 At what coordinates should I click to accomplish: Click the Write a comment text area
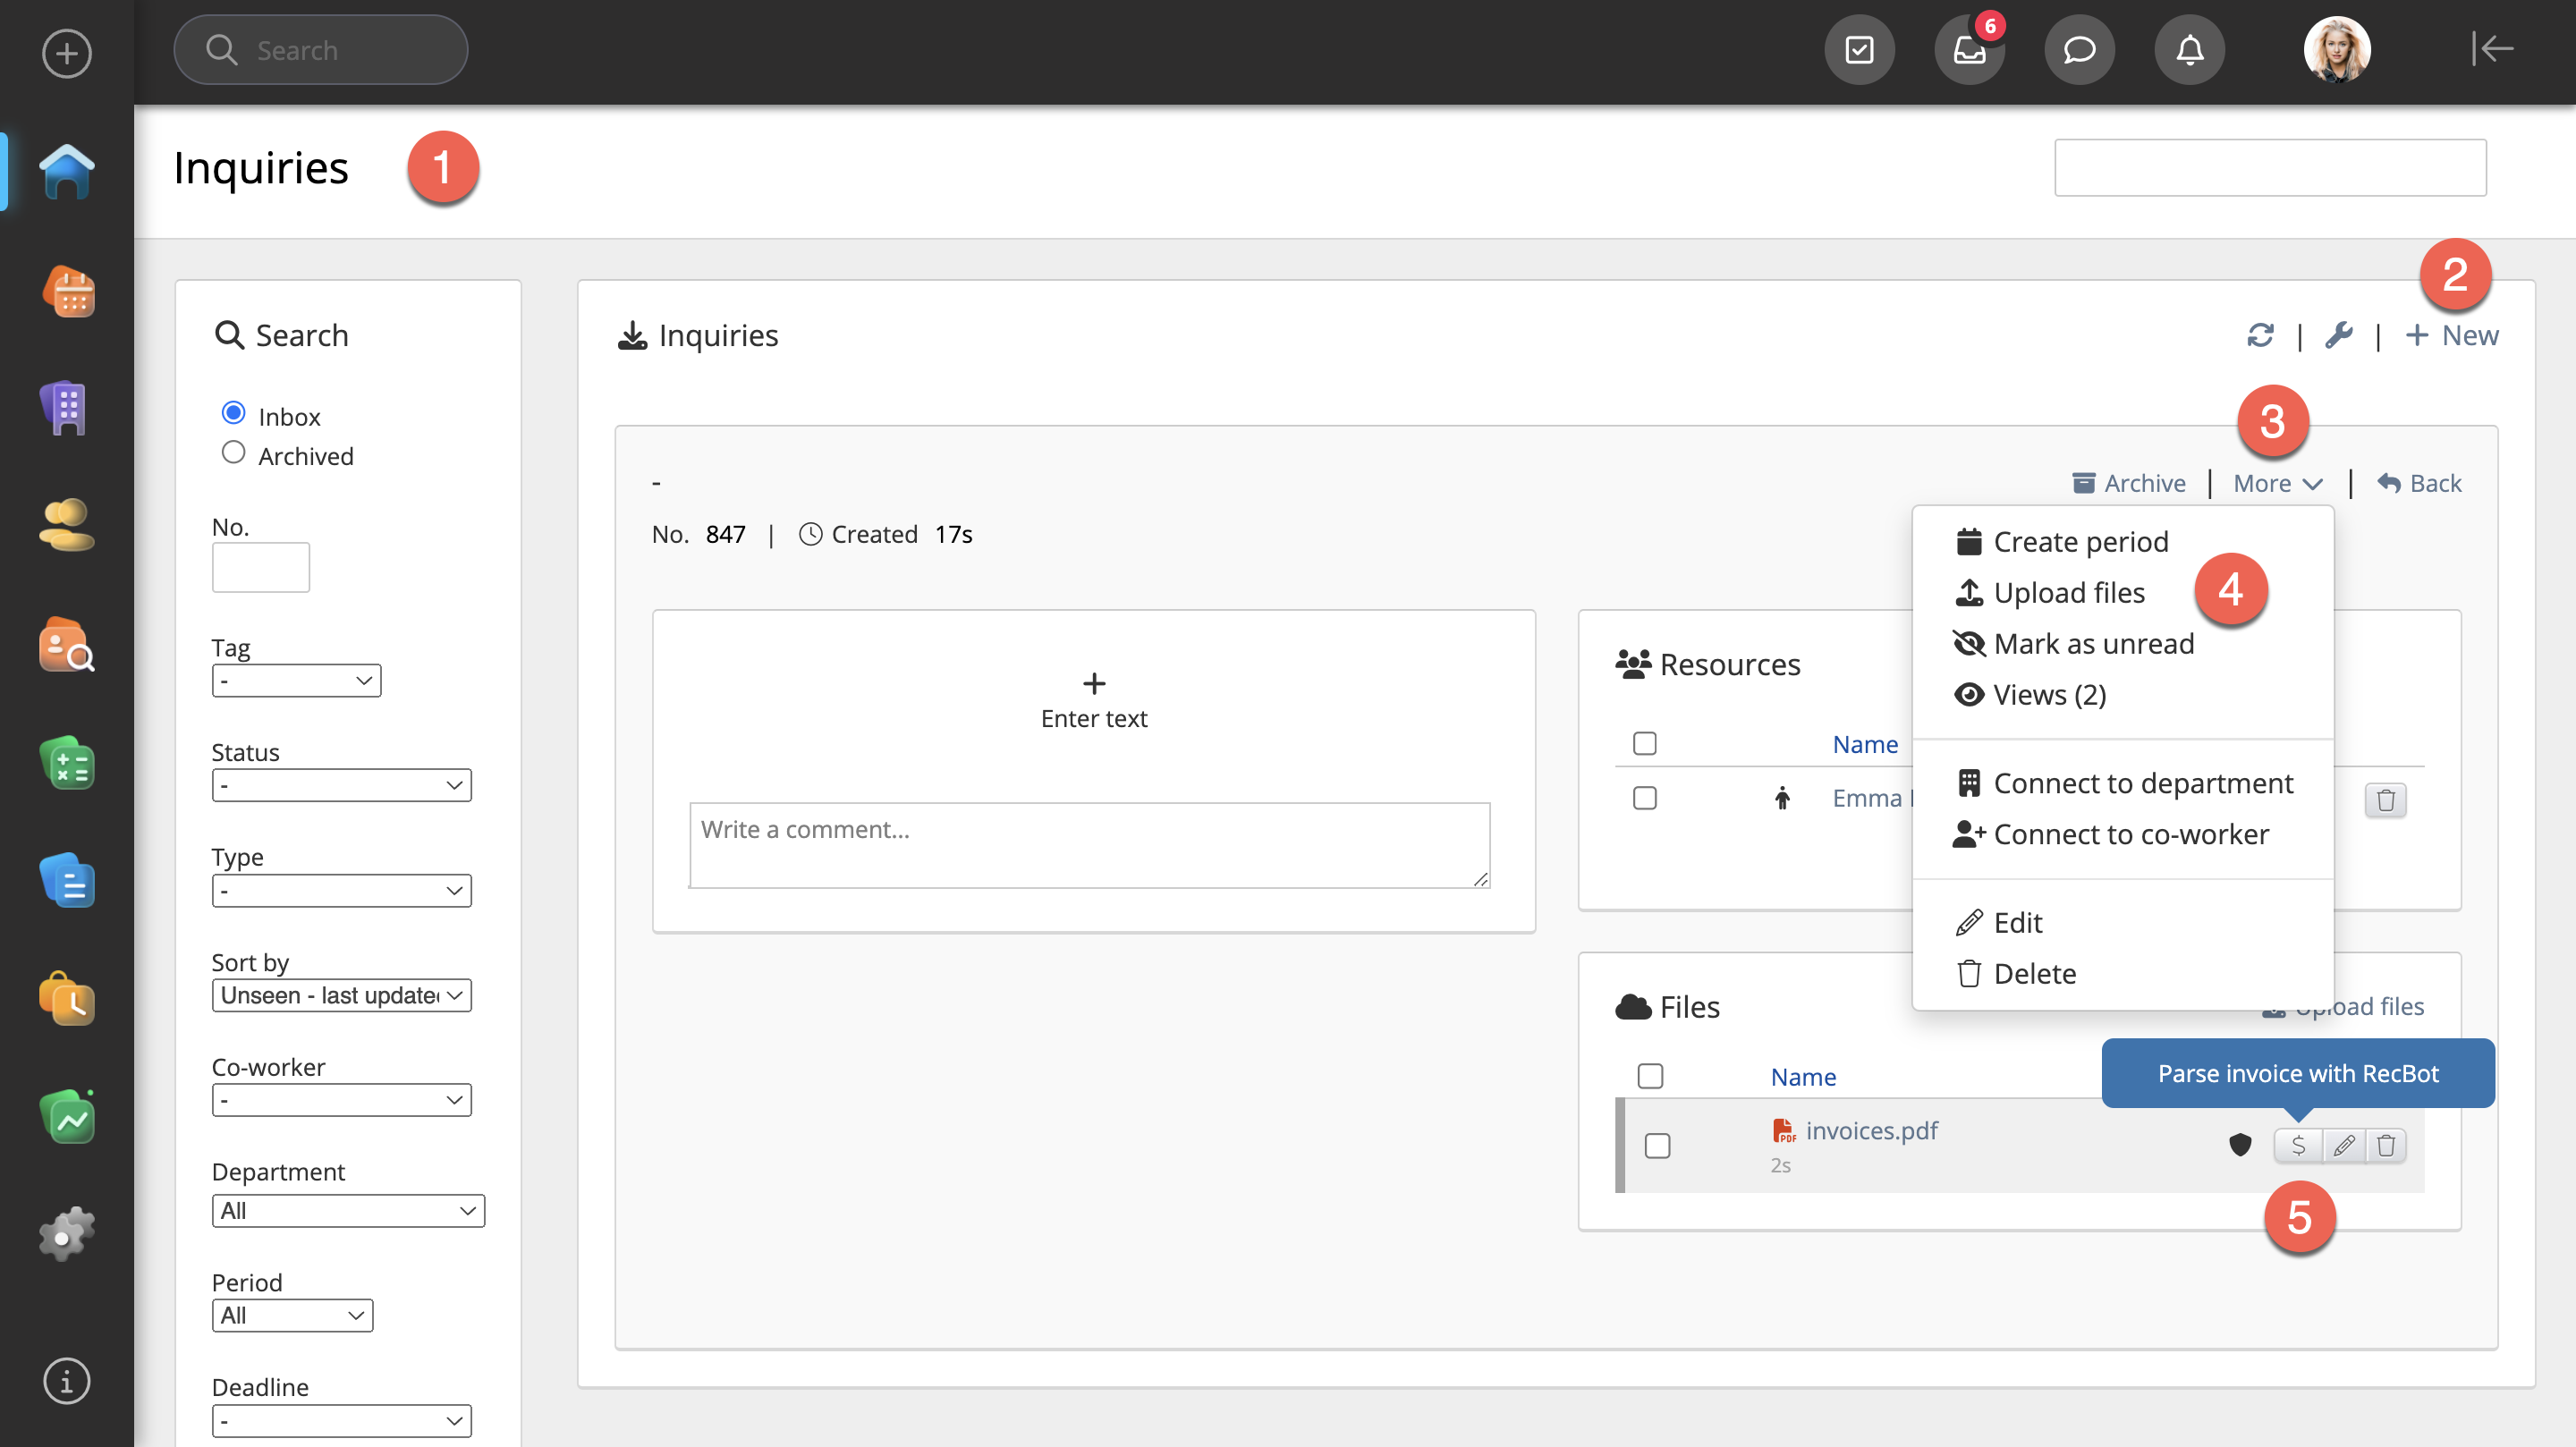pyautogui.click(x=1089, y=844)
